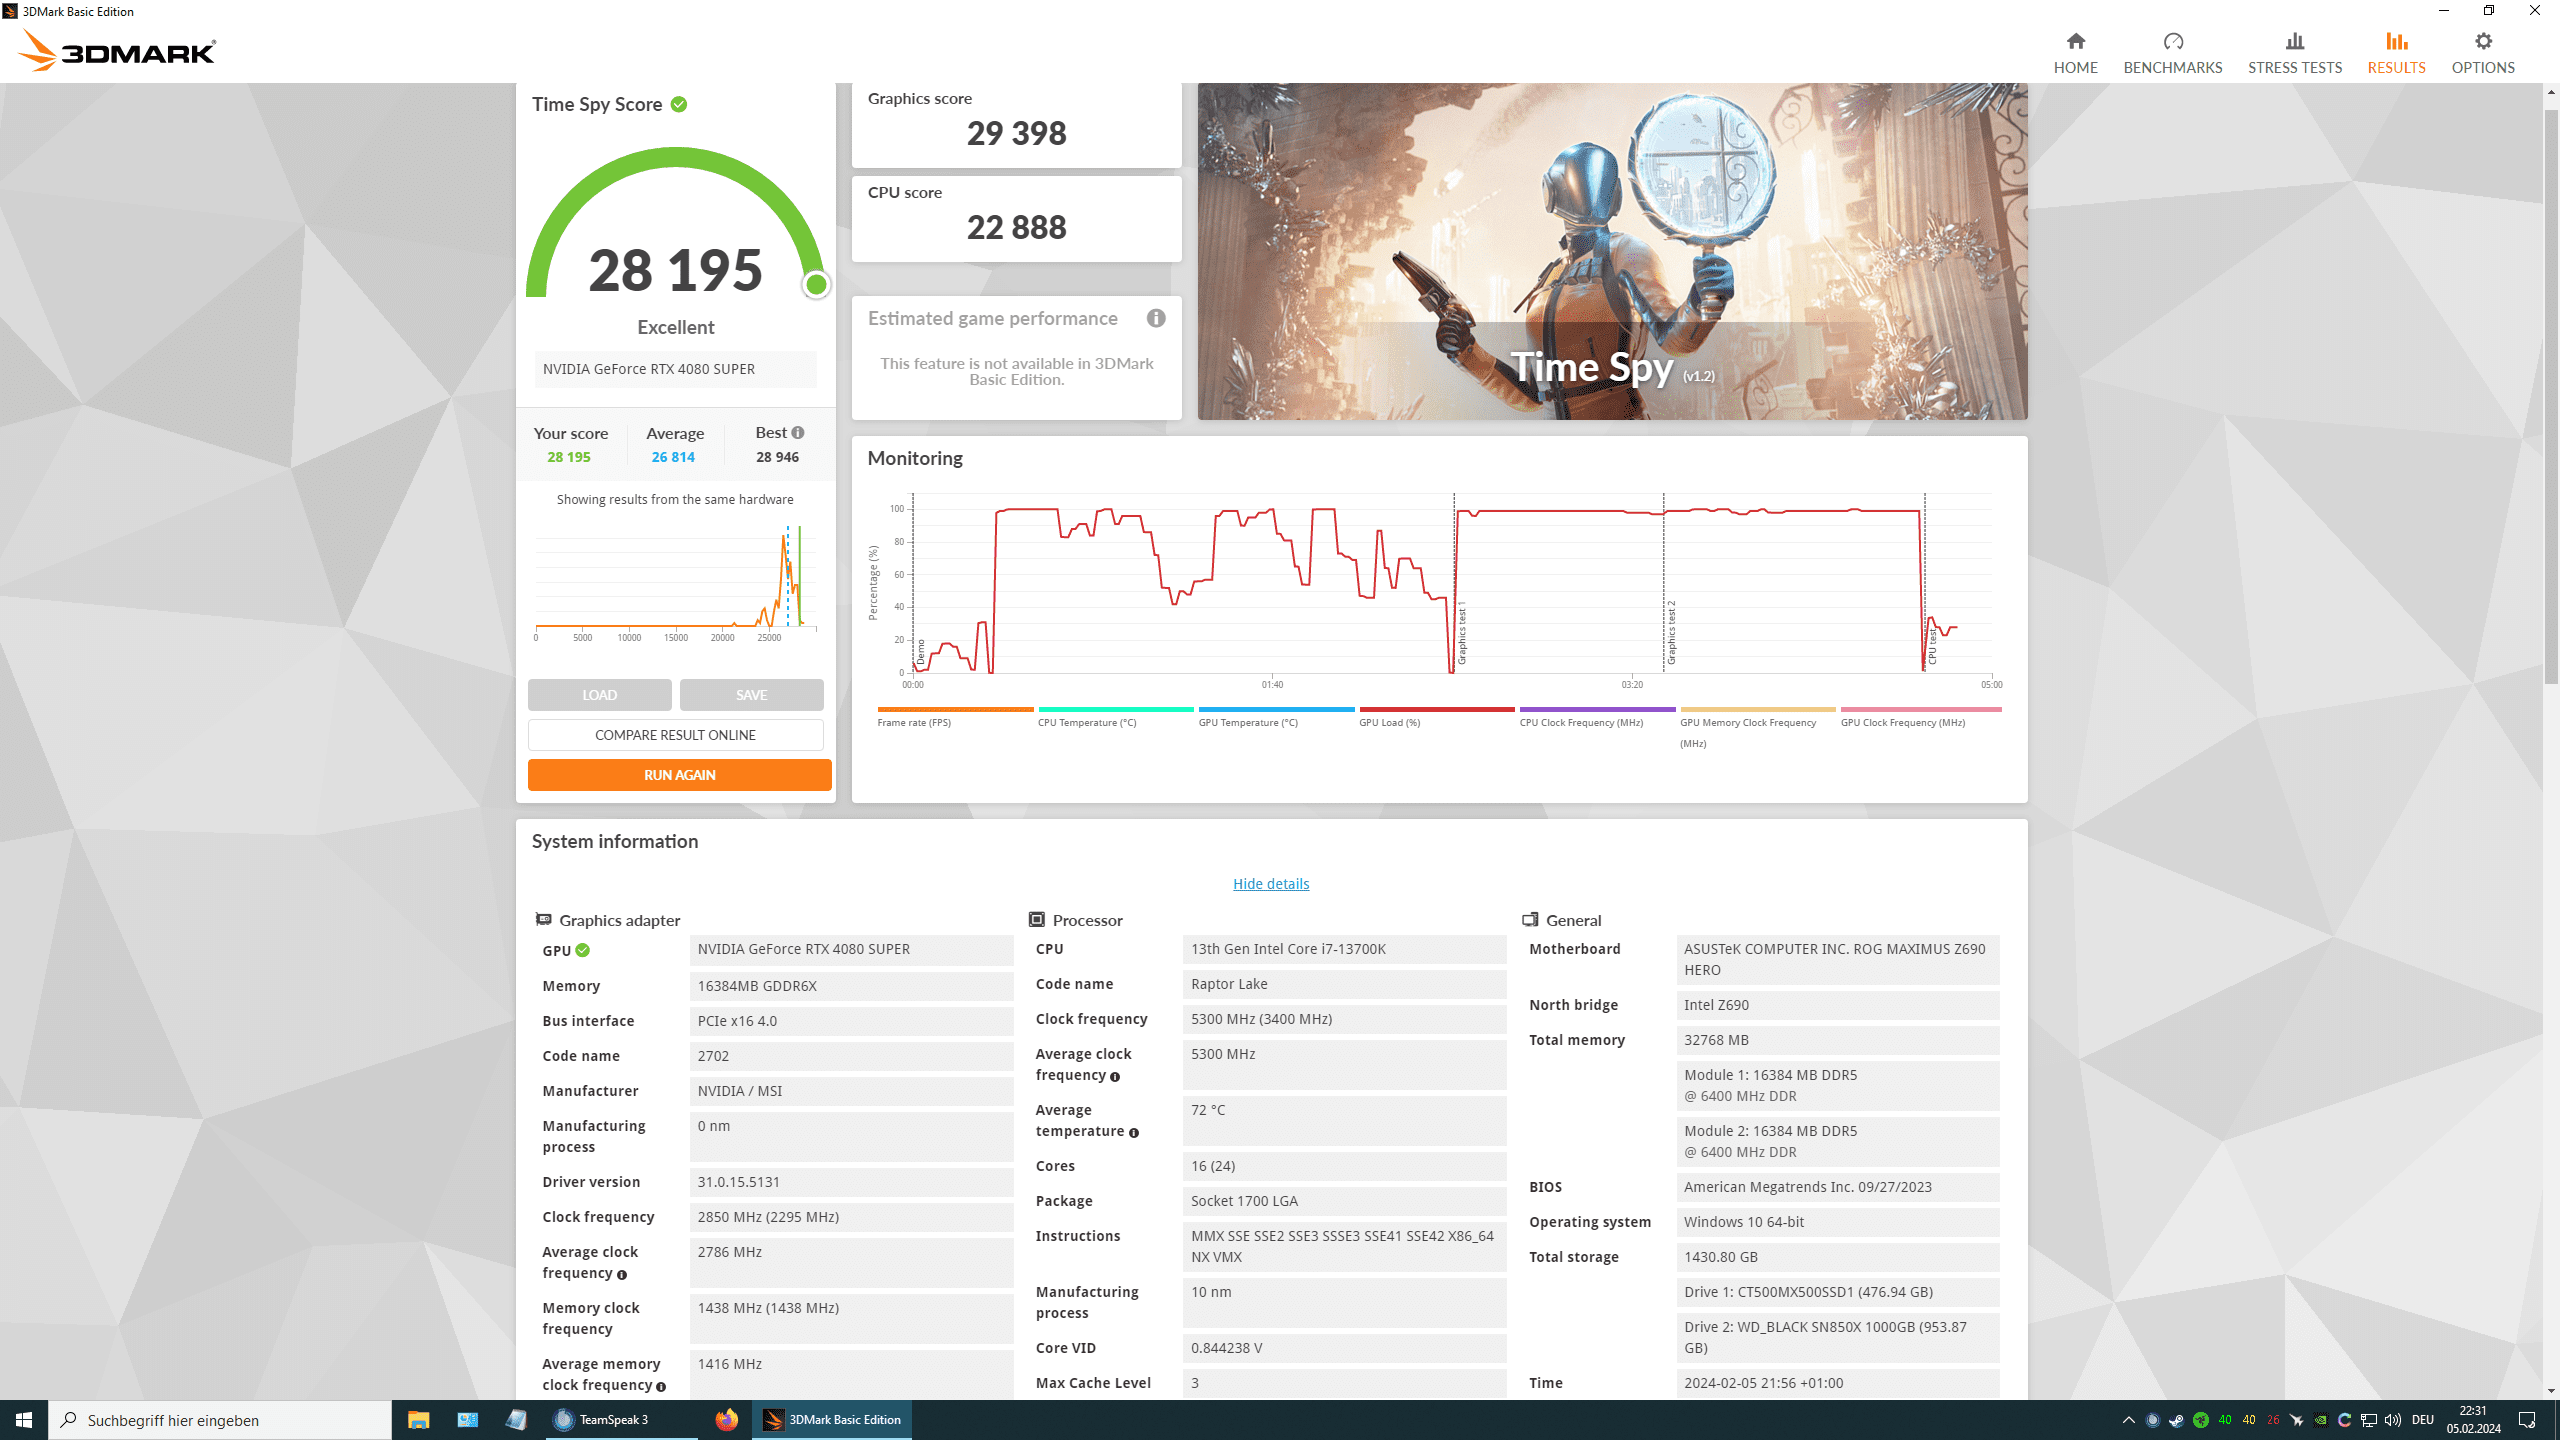Toggle CPU Clock Frequency (MHz) legend
The image size is (2560, 1440).
1598,717
